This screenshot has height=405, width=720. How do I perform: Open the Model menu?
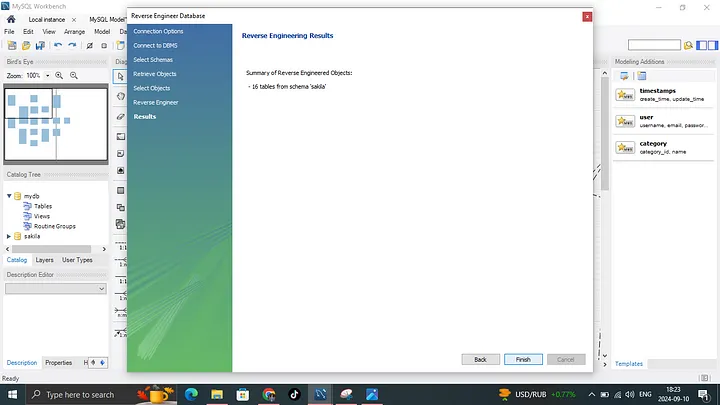click(x=102, y=32)
